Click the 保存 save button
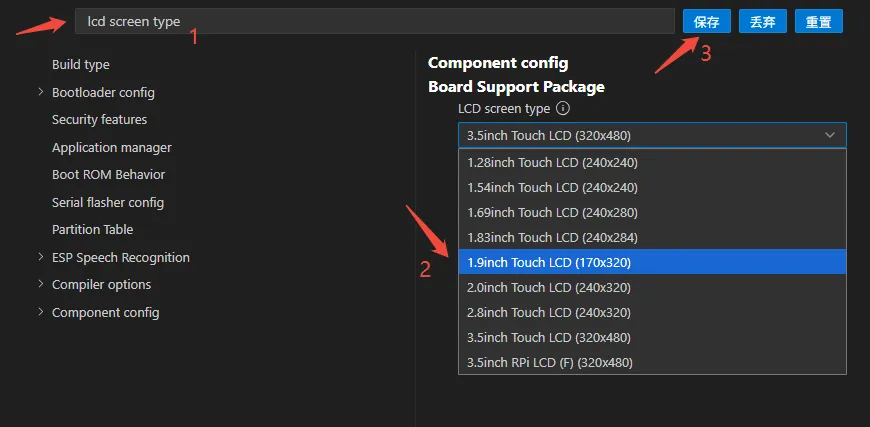The height and width of the screenshot is (427, 870). click(706, 21)
